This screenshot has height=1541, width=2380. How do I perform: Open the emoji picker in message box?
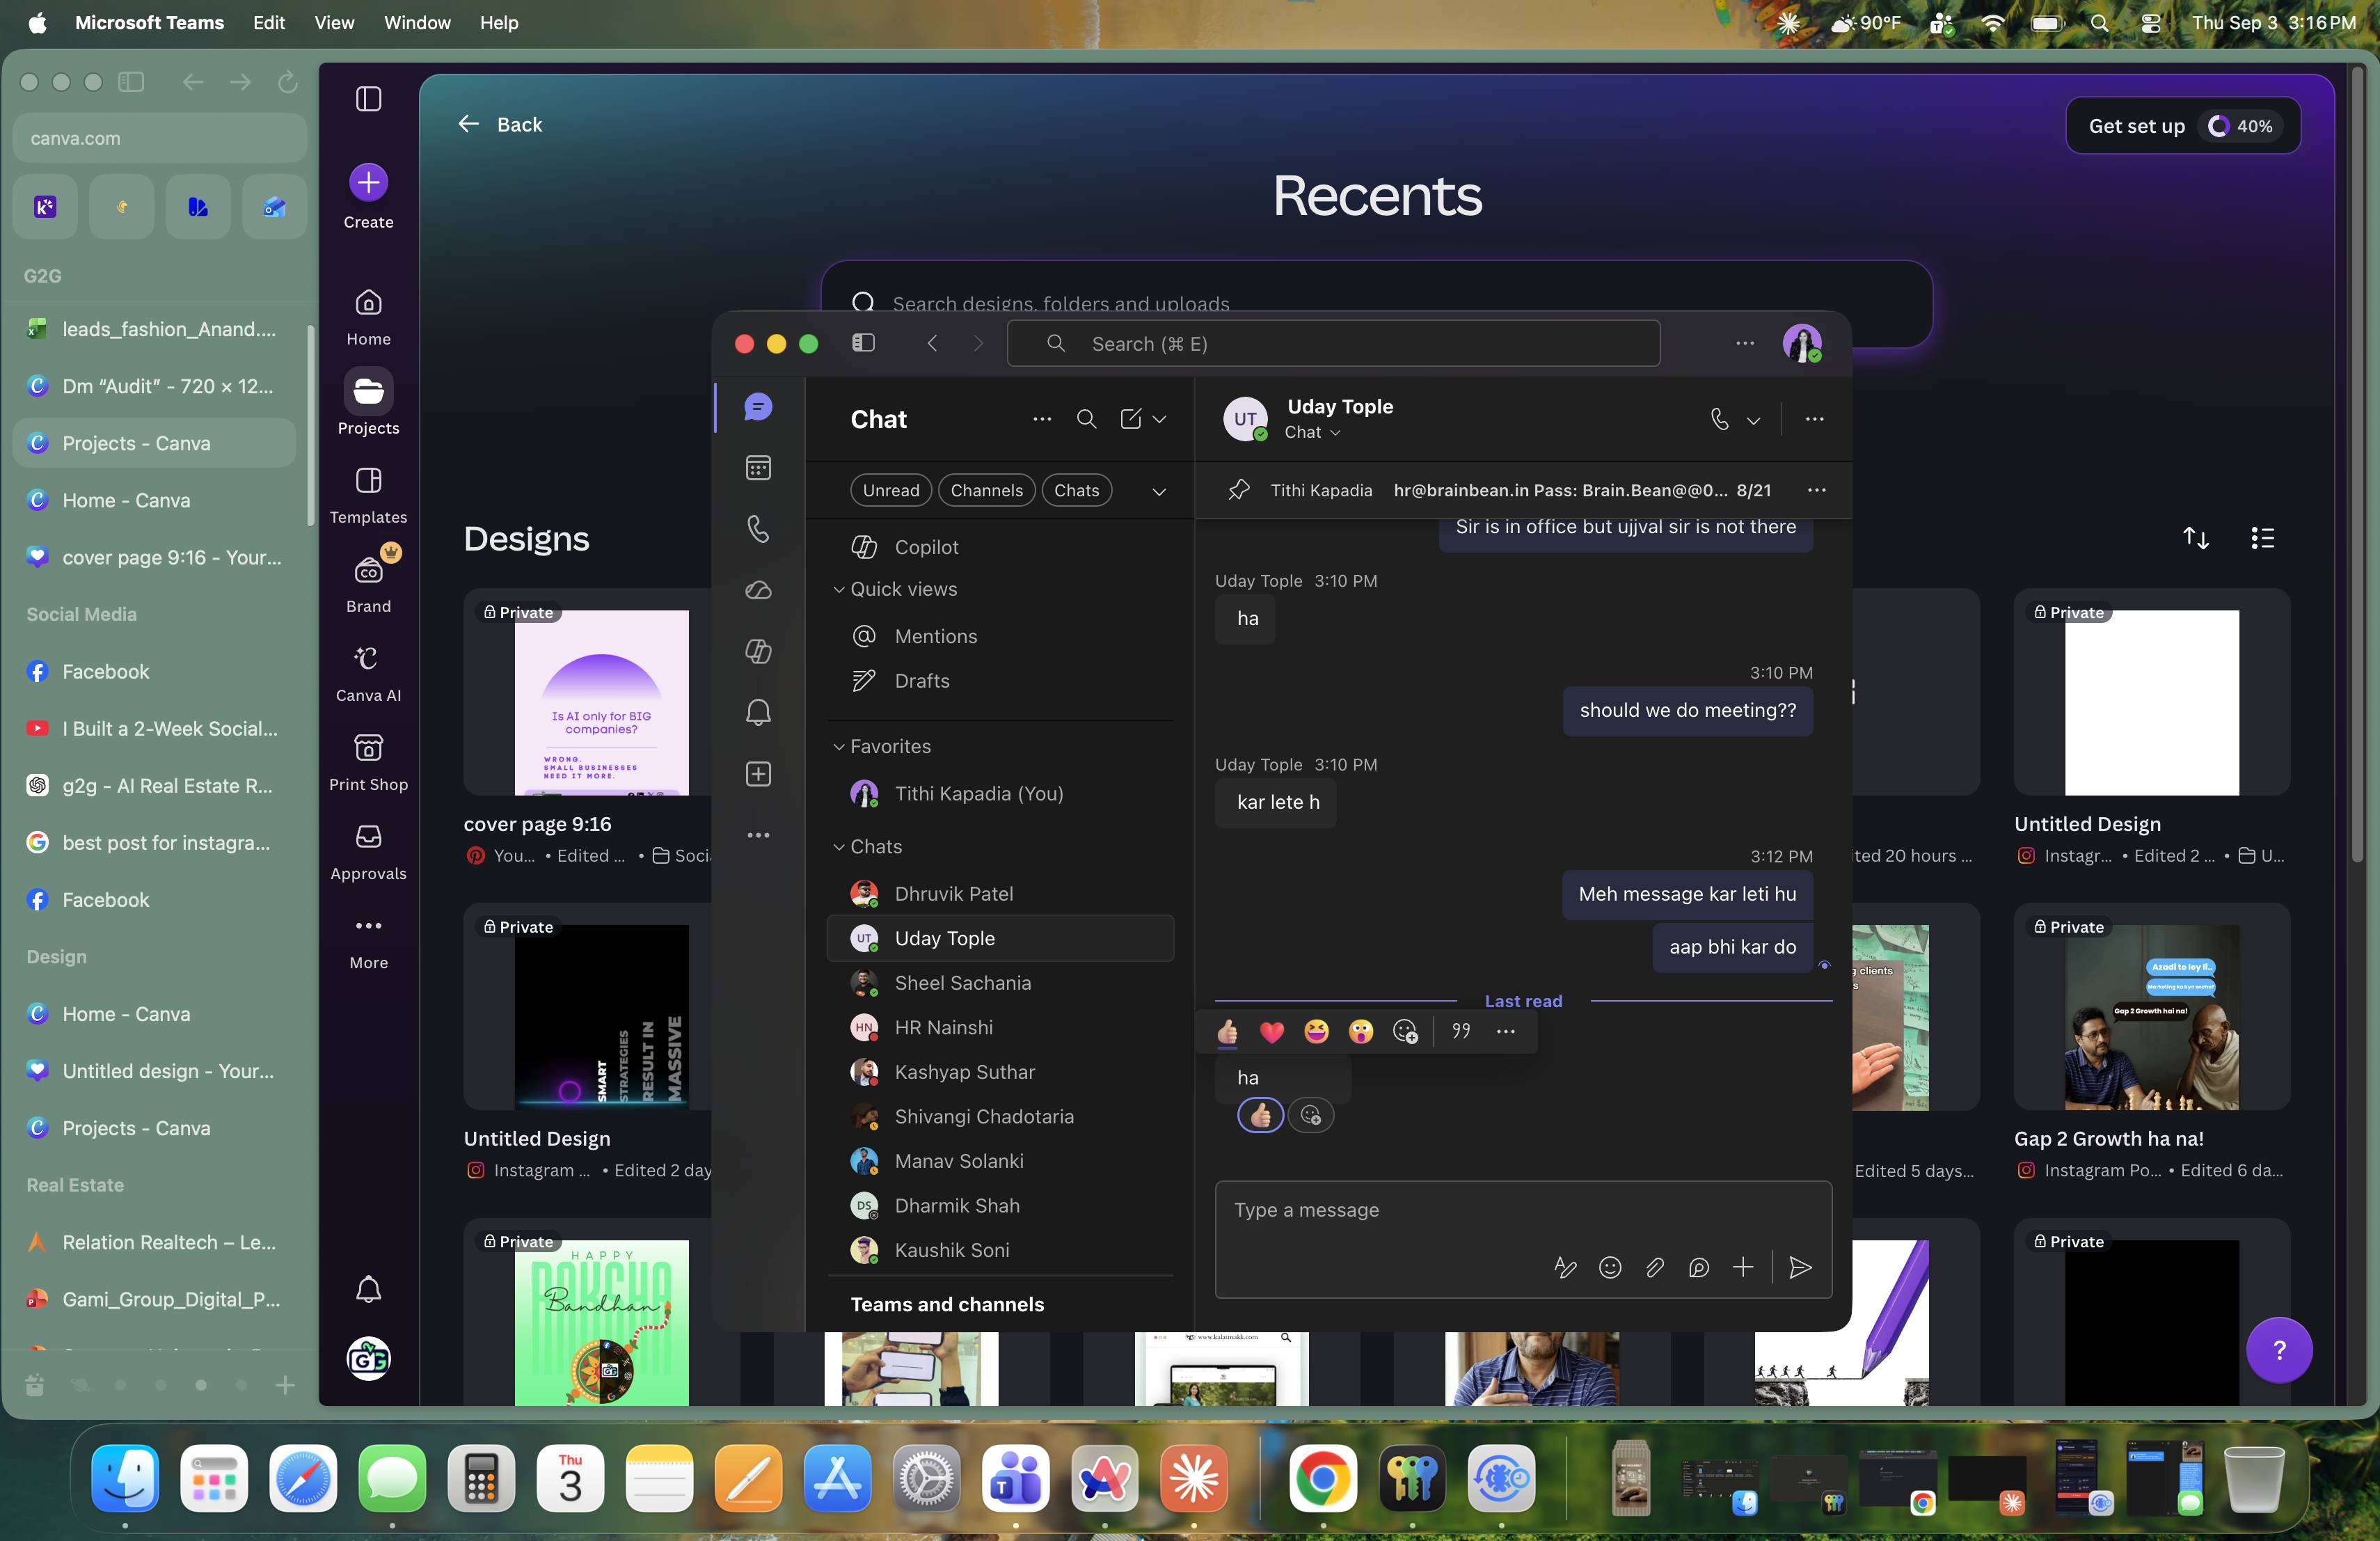point(1610,1267)
